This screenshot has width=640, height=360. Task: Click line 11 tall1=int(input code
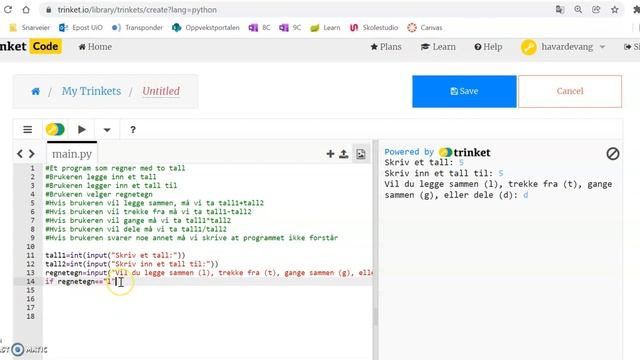click(115, 256)
